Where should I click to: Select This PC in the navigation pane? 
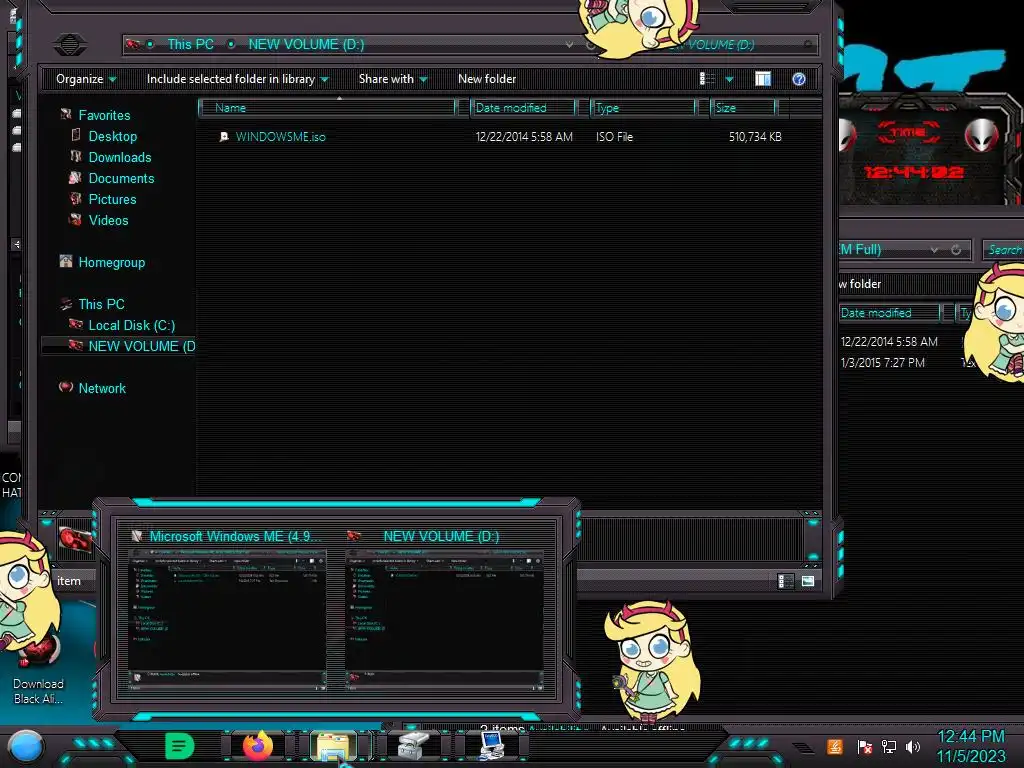tap(101, 304)
